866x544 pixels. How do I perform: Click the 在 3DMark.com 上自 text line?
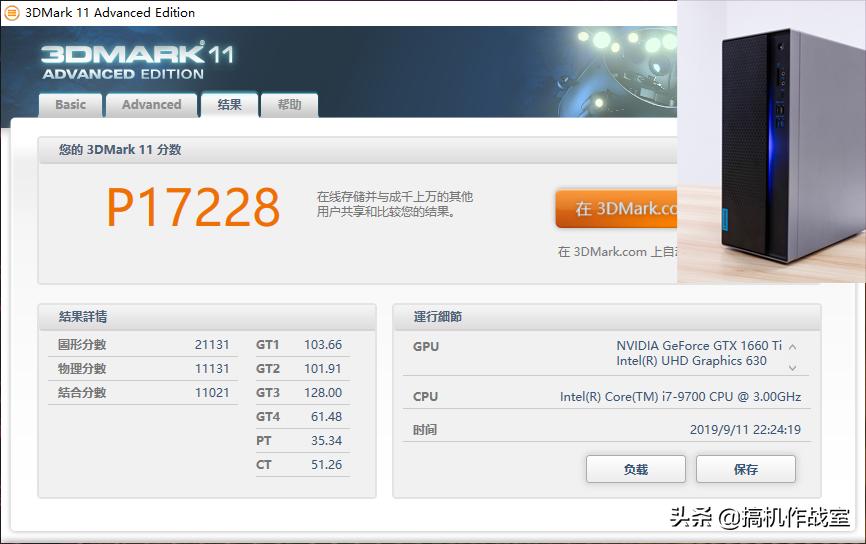[x=617, y=252]
